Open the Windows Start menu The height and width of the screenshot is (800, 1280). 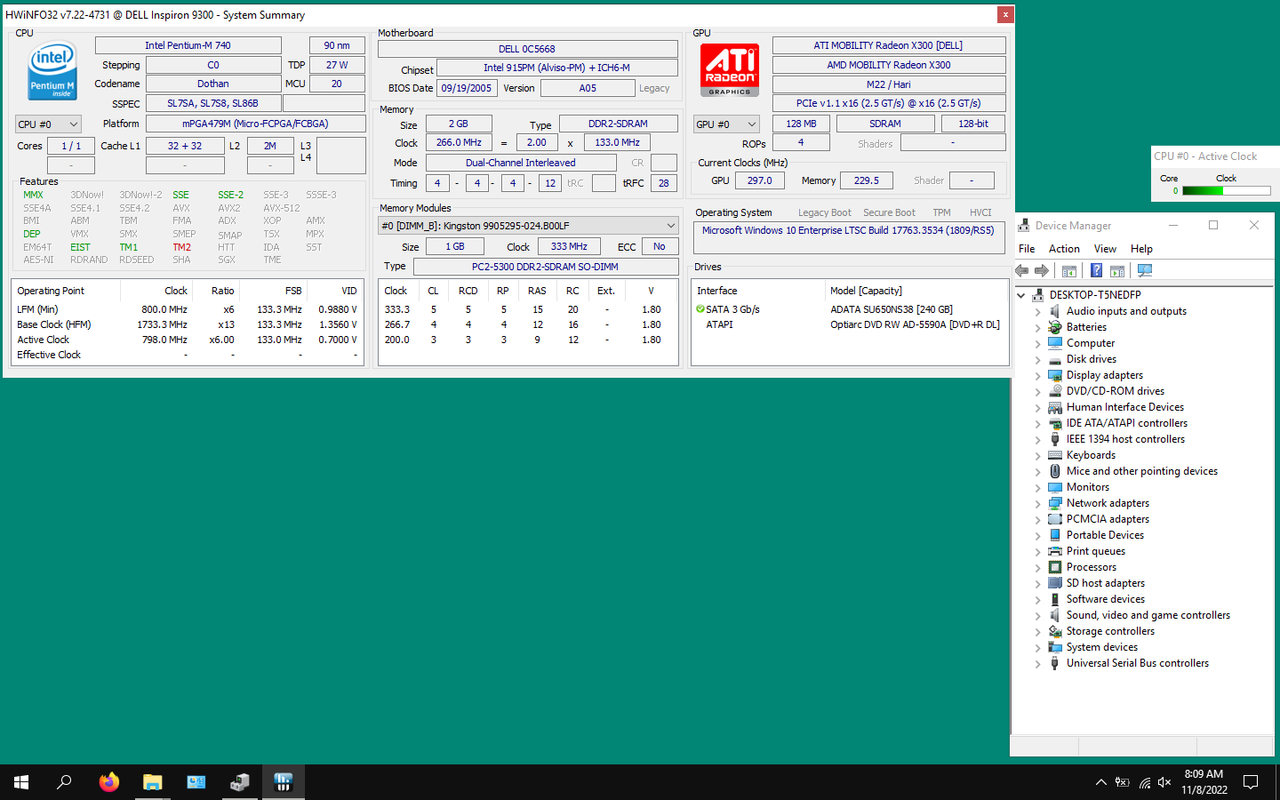21,782
